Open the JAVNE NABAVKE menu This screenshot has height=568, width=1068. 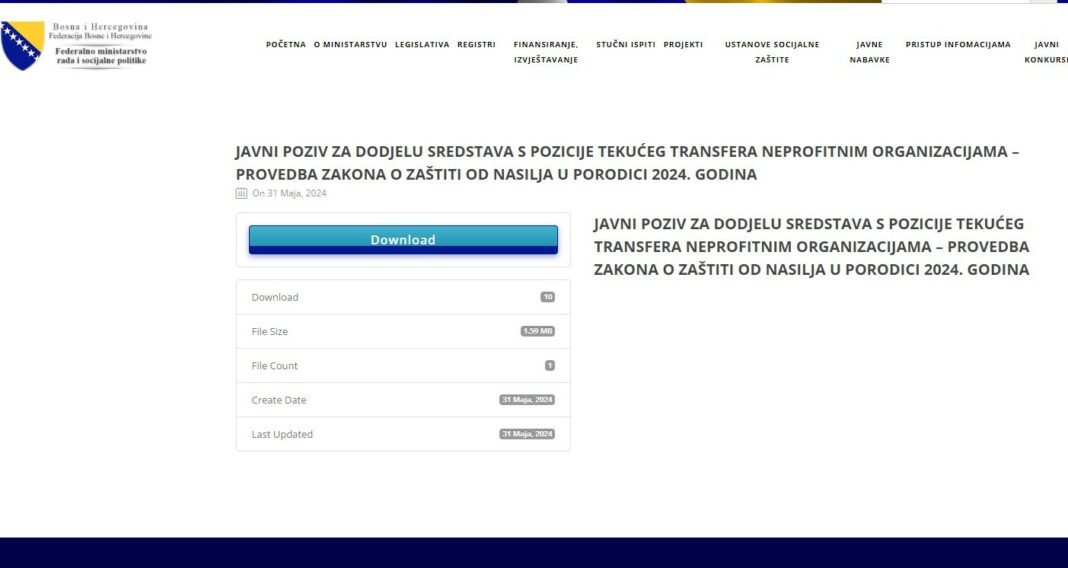pos(869,52)
